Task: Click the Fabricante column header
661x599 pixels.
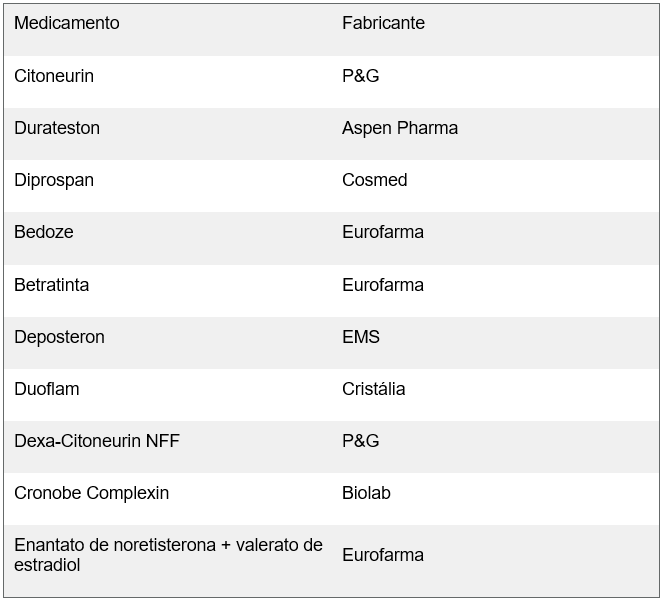Action: point(383,23)
